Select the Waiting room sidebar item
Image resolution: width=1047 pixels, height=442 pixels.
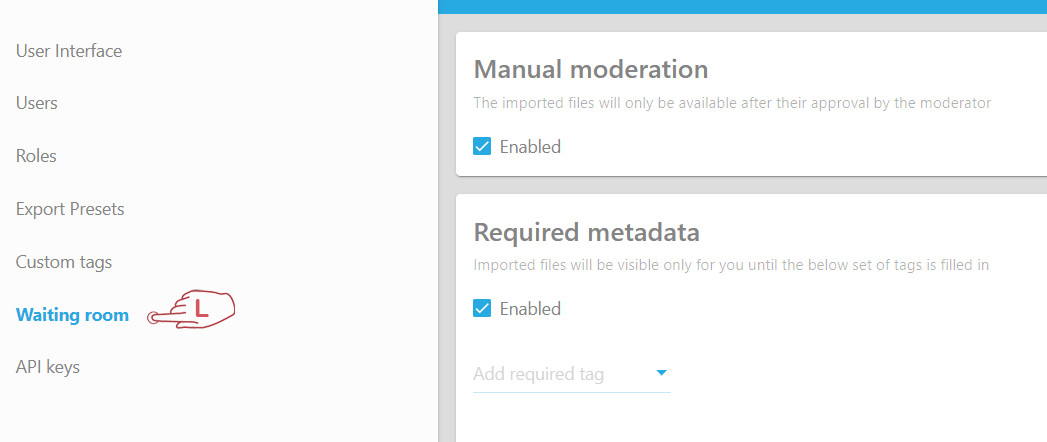tap(72, 315)
